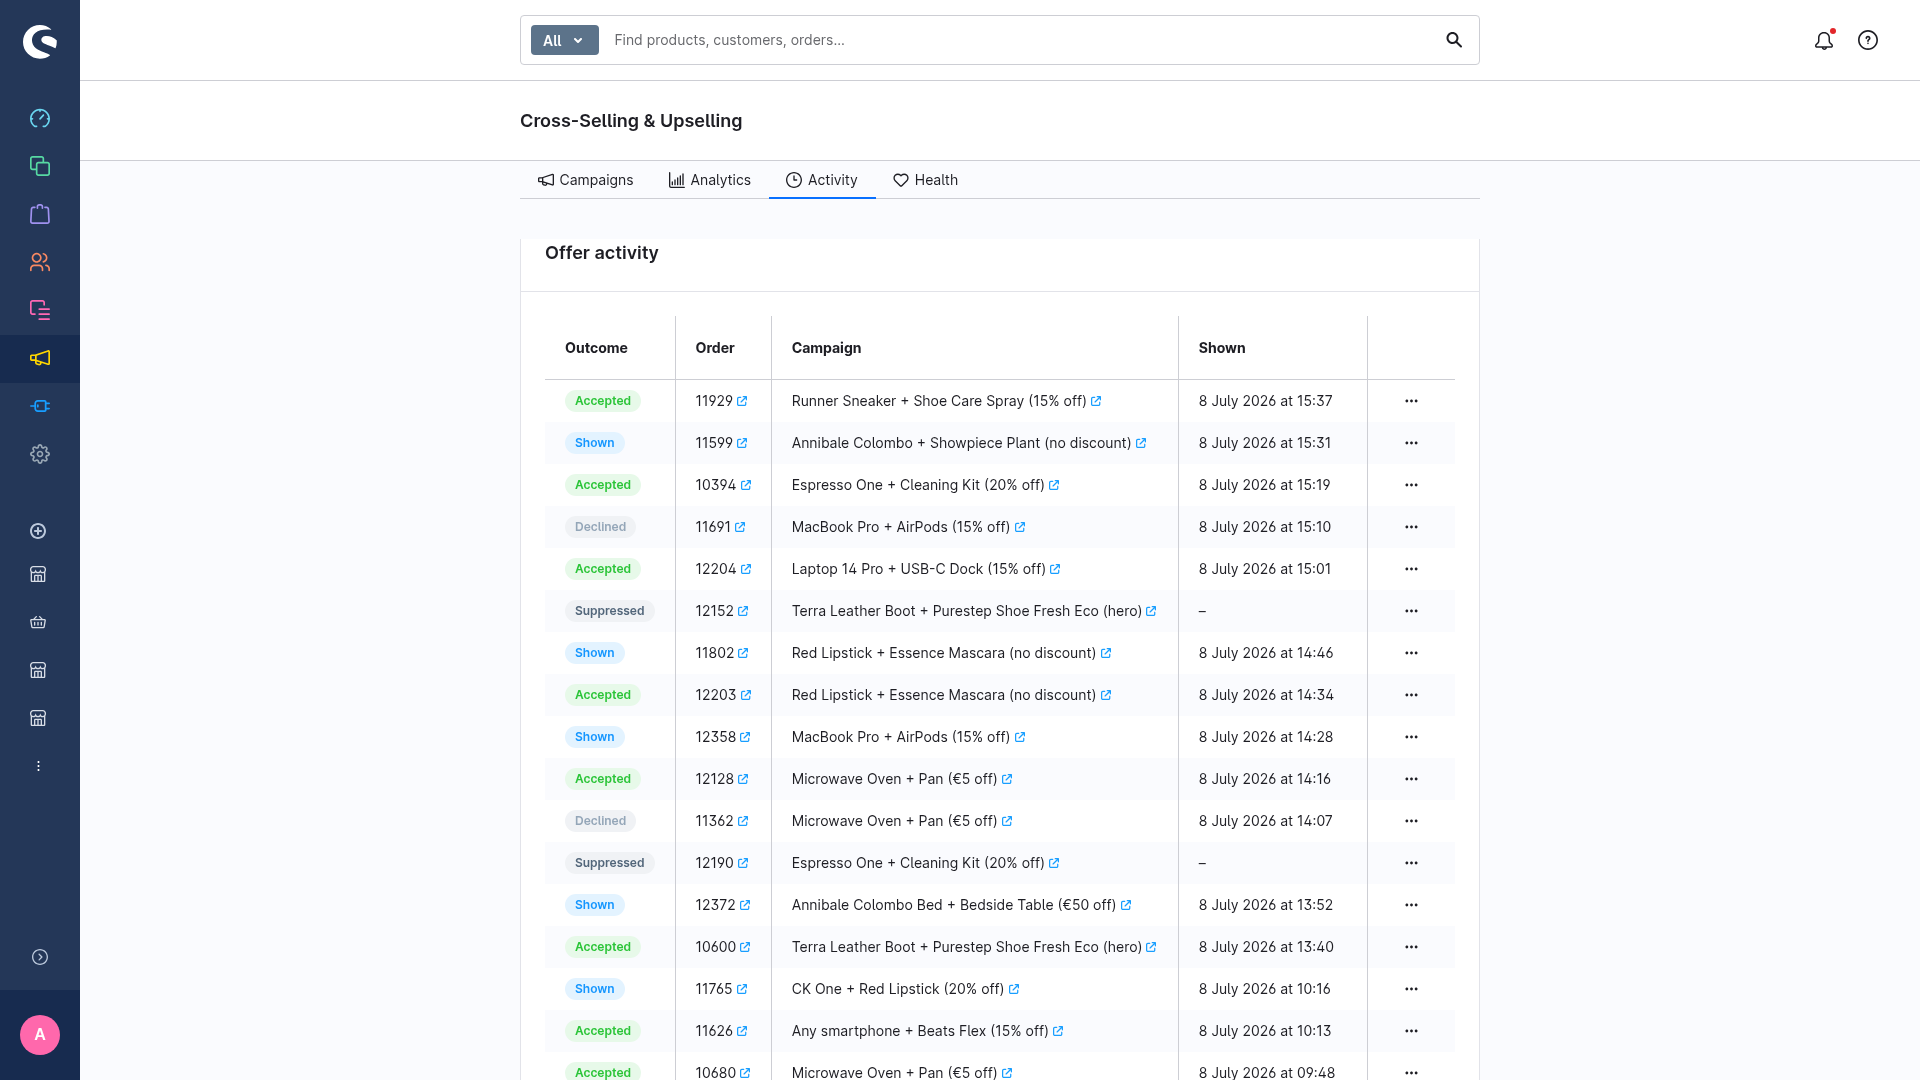Viewport: 1920px width, 1080px height.
Task: Open the Marketing megaphone icon in sidebar
Action: coord(40,358)
